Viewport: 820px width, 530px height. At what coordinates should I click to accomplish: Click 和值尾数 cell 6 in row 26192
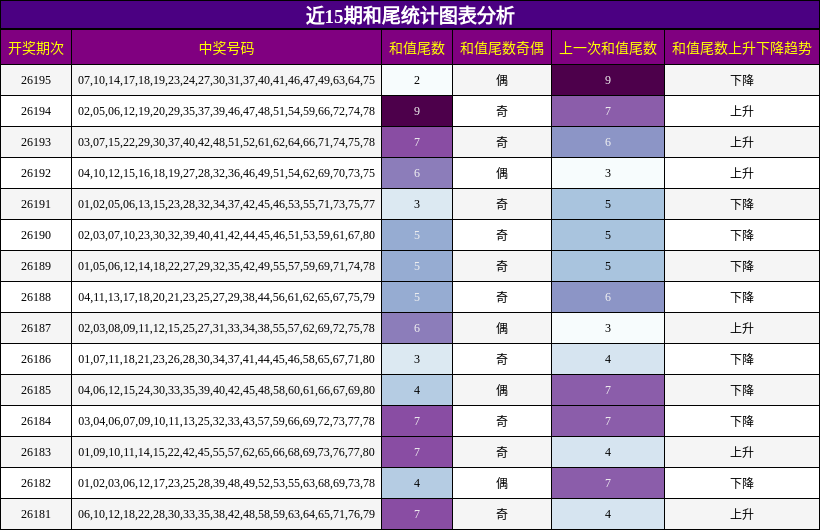417,173
